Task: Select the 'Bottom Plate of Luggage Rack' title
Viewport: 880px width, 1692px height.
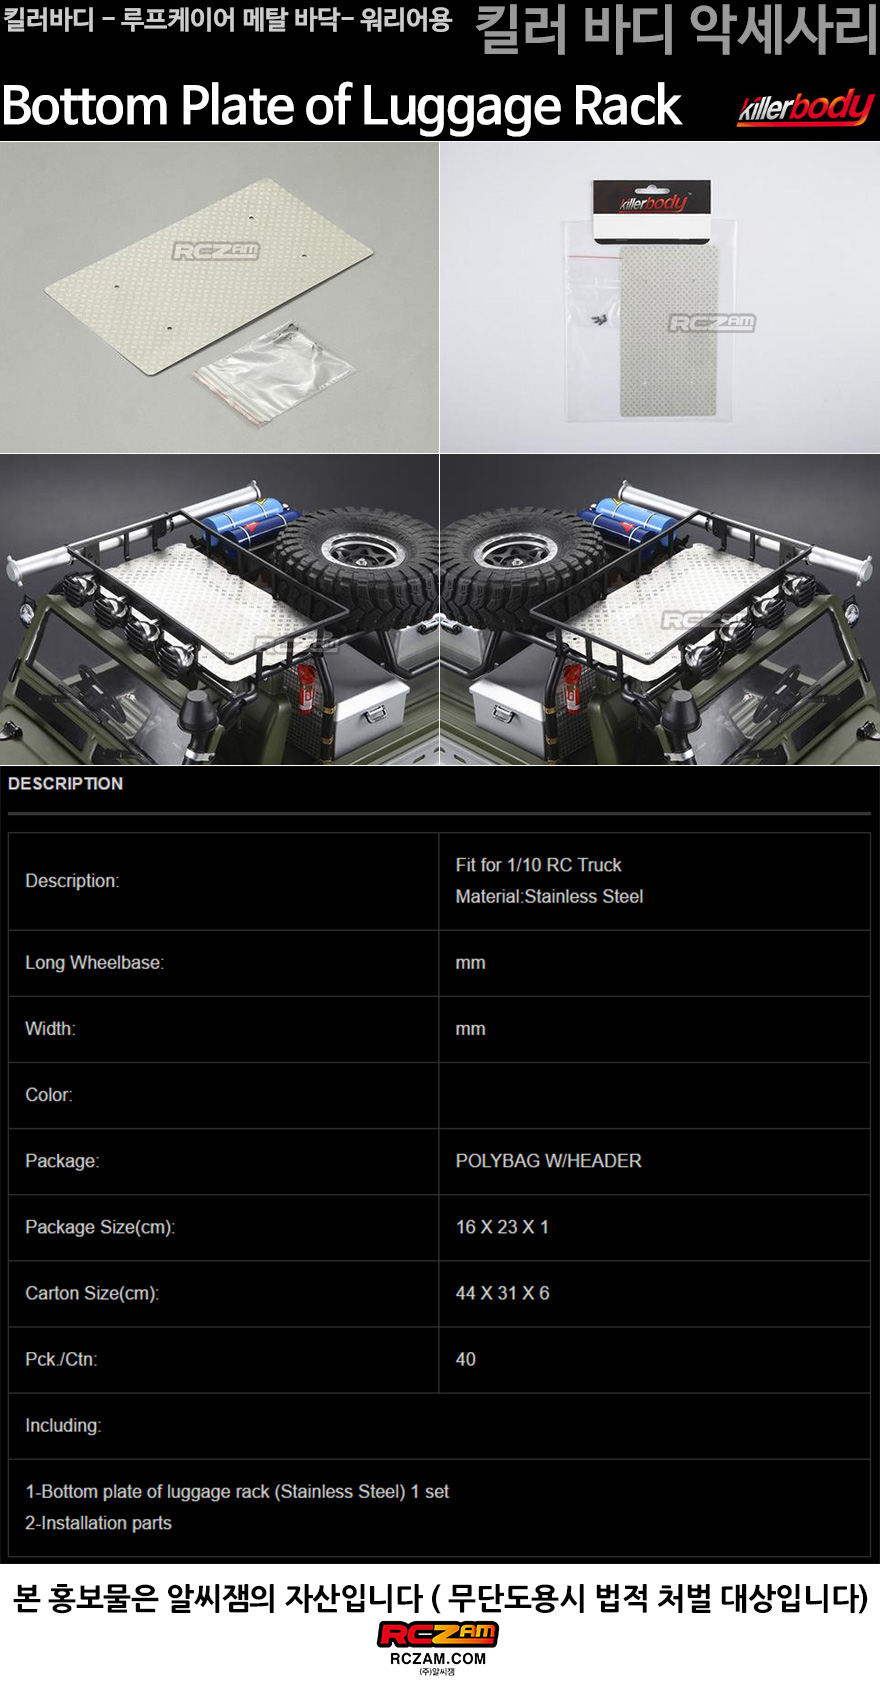Action: [x=341, y=107]
